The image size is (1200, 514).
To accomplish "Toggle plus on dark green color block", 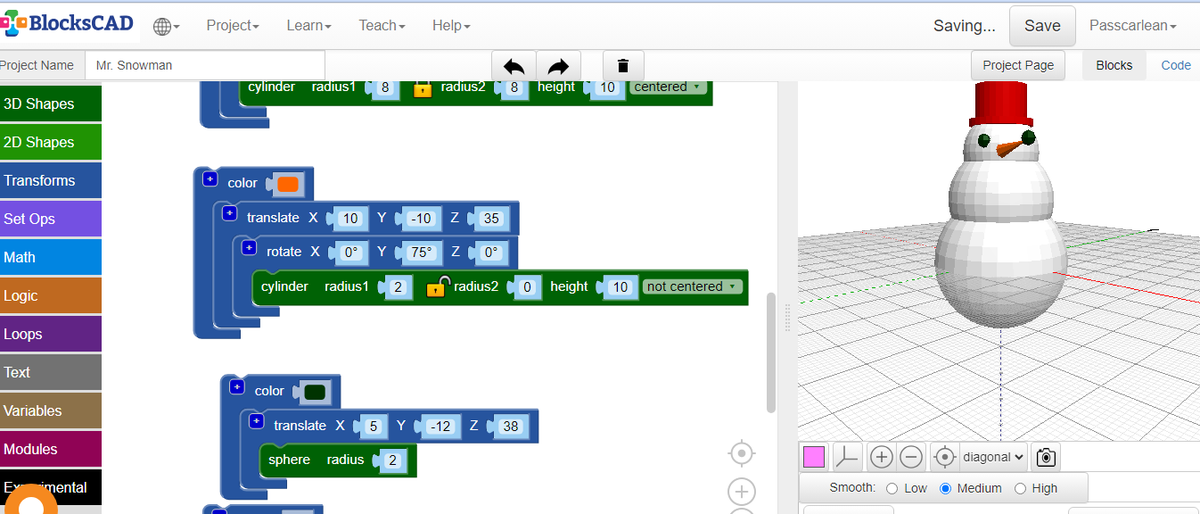I will [237, 387].
